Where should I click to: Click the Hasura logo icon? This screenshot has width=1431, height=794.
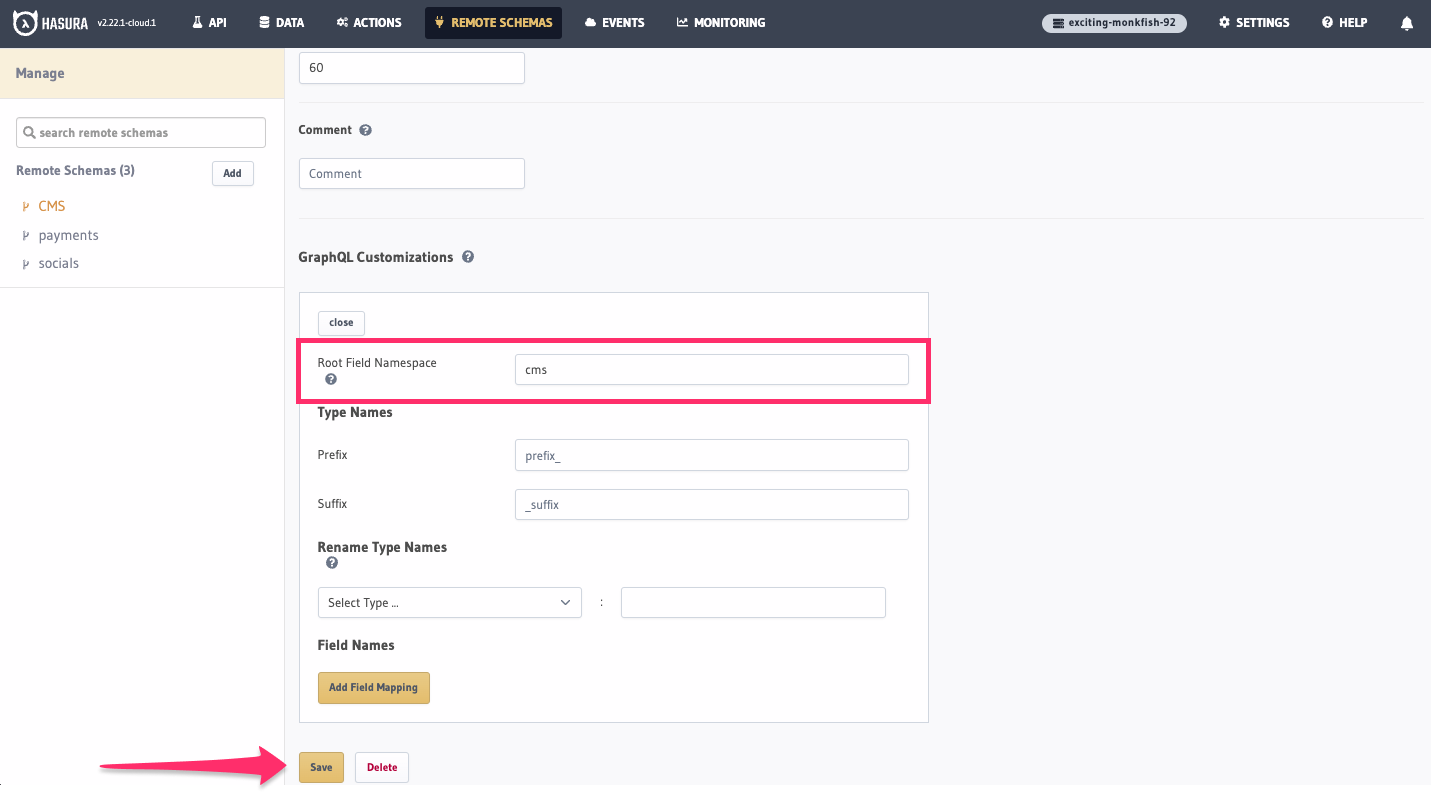25,22
